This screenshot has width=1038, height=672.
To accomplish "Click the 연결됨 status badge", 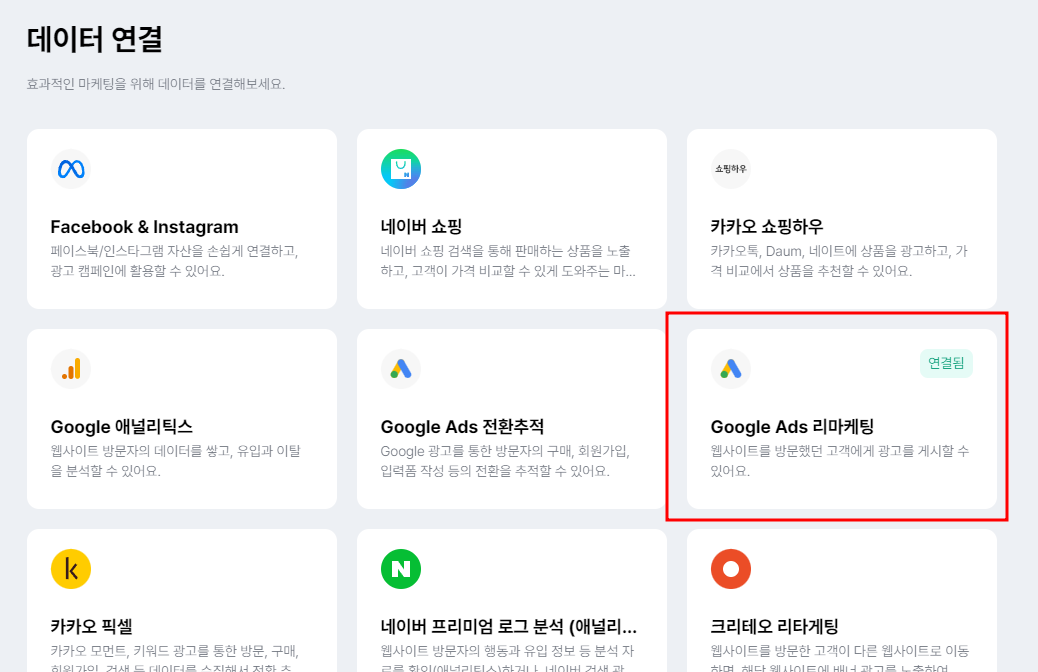I will pyautogui.click(x=945, y=365).
